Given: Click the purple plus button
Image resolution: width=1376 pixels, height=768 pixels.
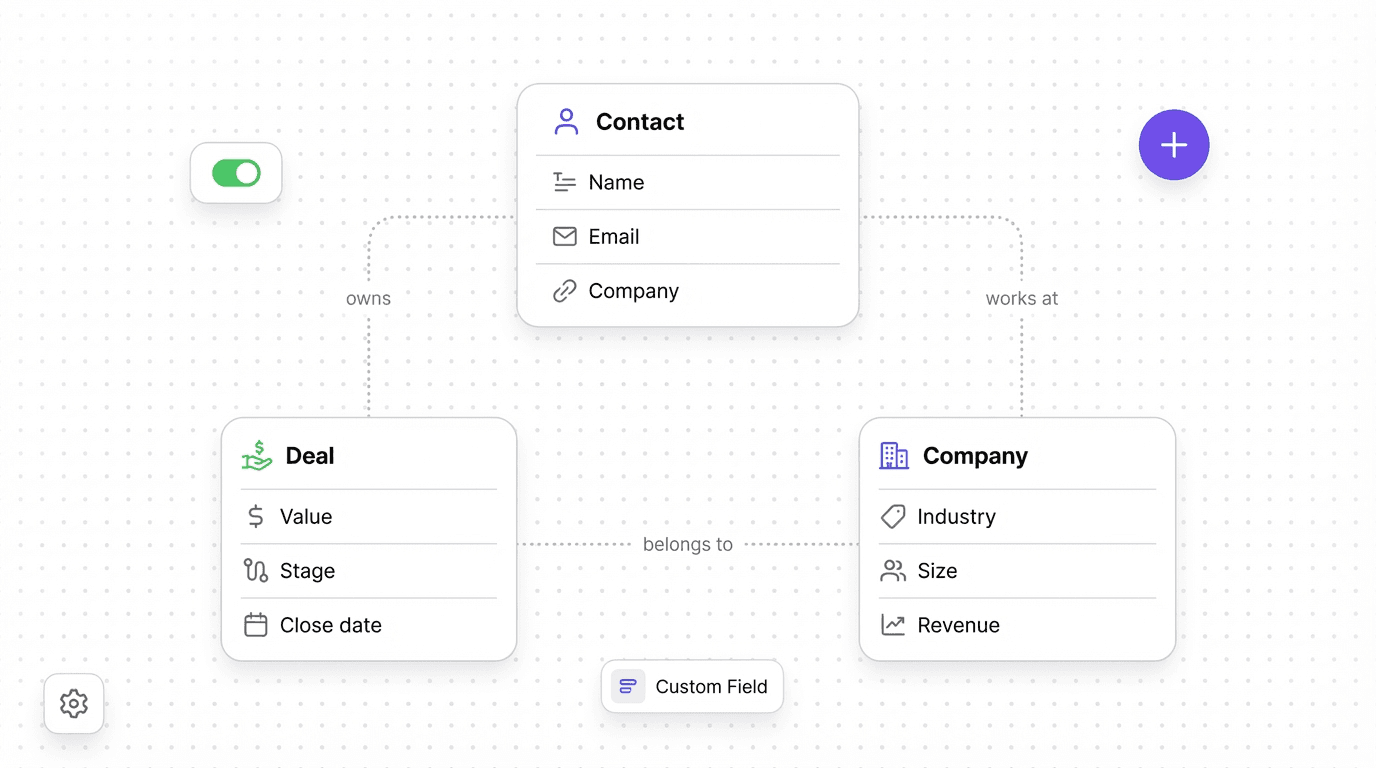Looking at the screenshot, I should (x=1174, y=145).
